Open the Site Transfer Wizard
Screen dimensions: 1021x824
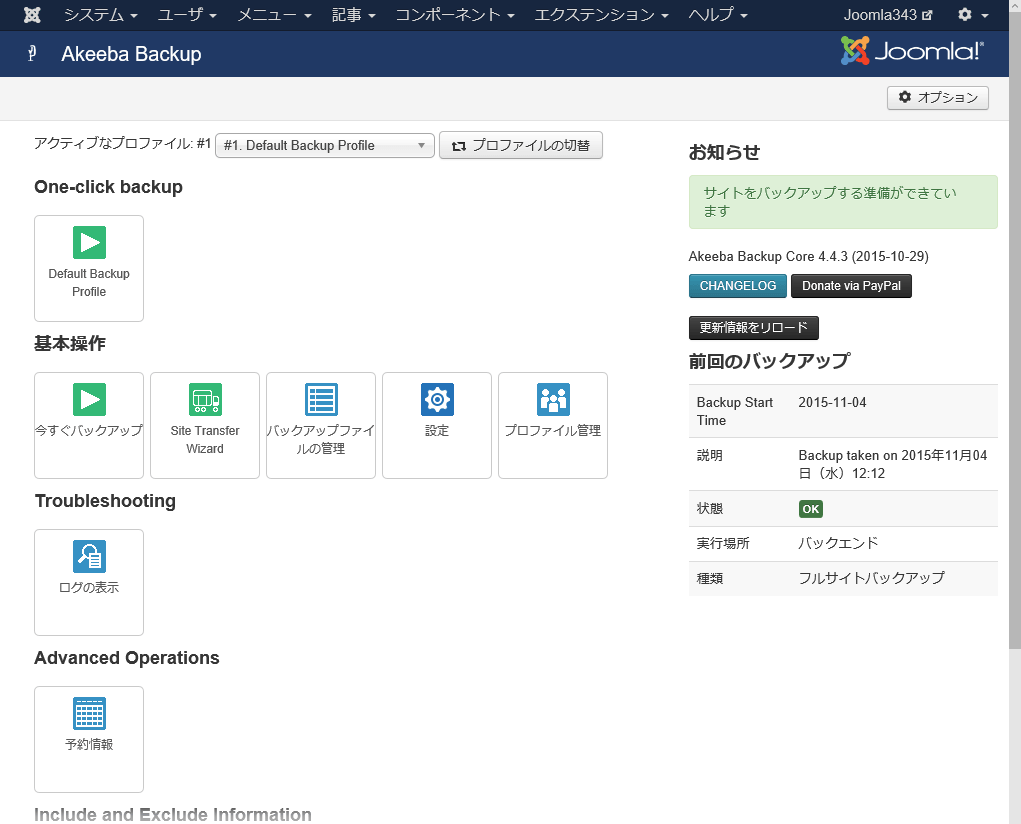coord(205,425)
